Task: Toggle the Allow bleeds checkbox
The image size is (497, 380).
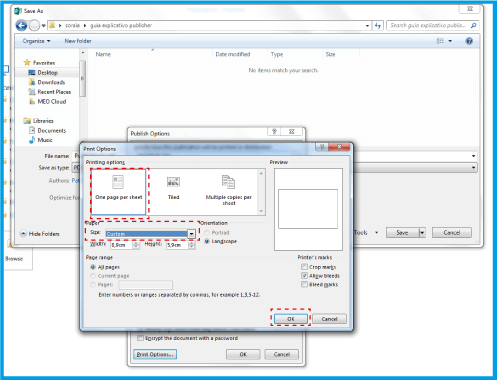Action: pyautogui.click(x=304, y=276)
